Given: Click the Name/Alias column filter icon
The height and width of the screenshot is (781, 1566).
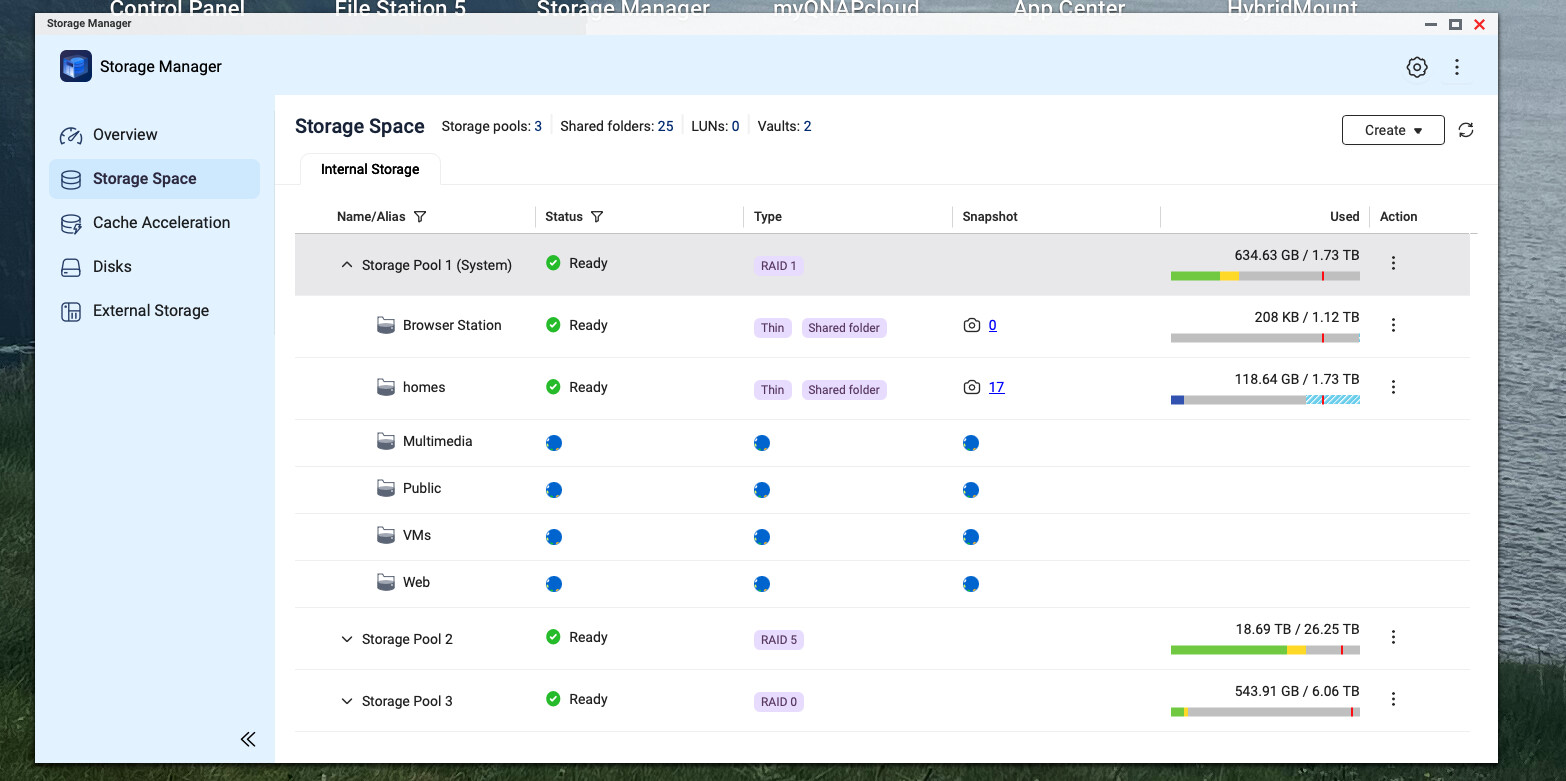Looking at the screenshot, I should (420, 217).
